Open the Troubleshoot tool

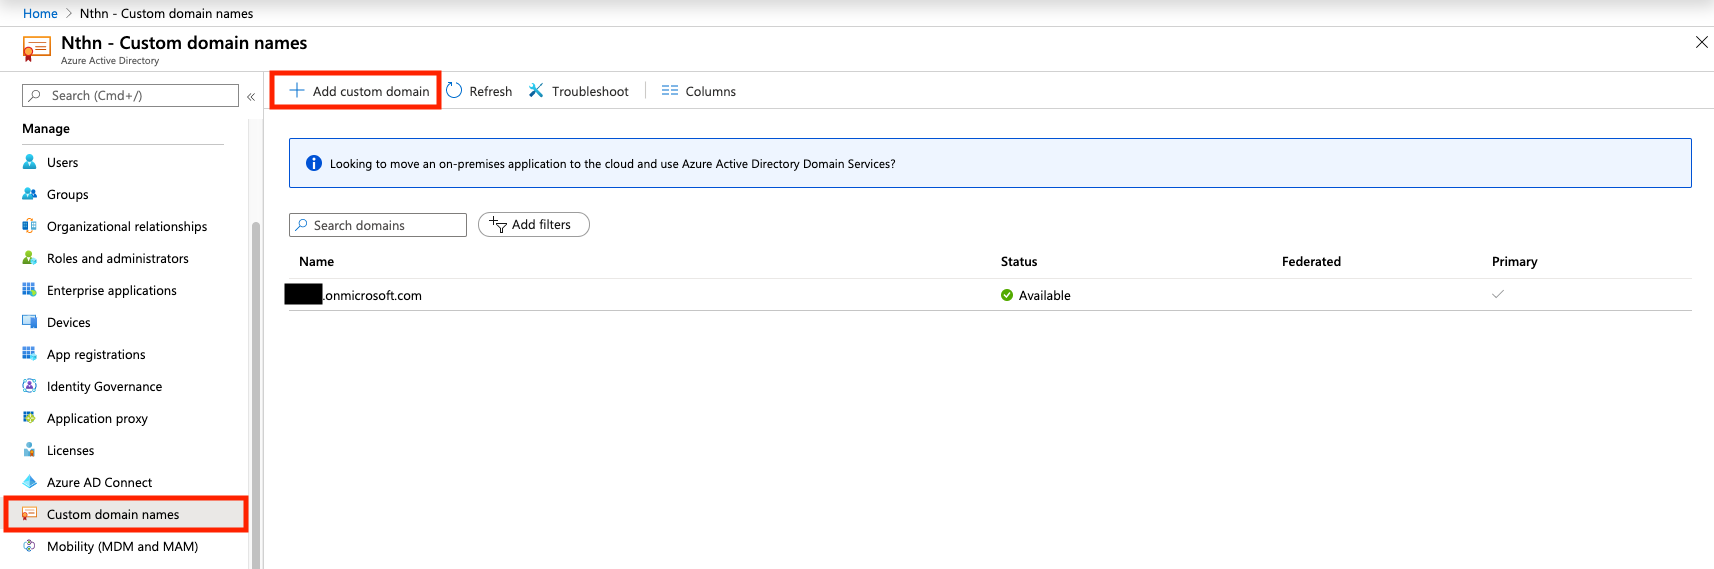click(x=579, y=91)
